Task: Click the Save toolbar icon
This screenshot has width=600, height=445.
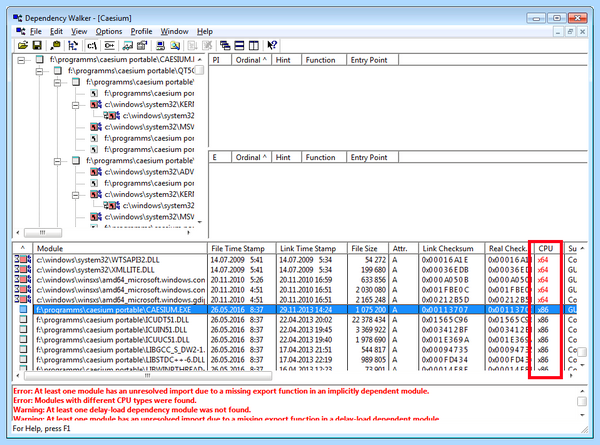Action: click(37, 46)
